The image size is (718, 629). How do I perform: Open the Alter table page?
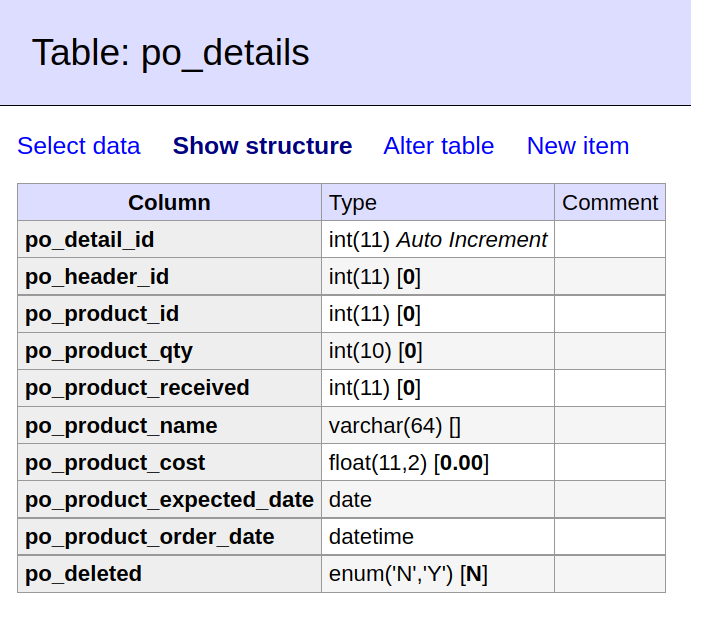point(439,146)
